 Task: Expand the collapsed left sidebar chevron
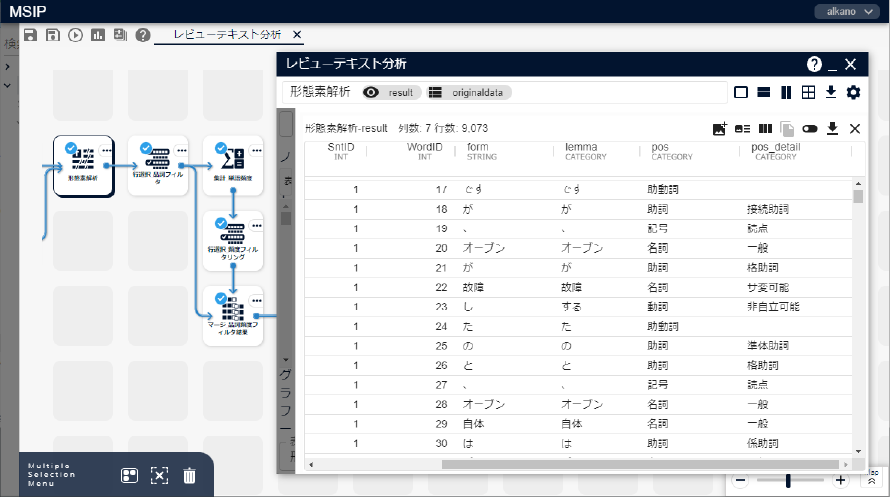click(x=7, y=66)
